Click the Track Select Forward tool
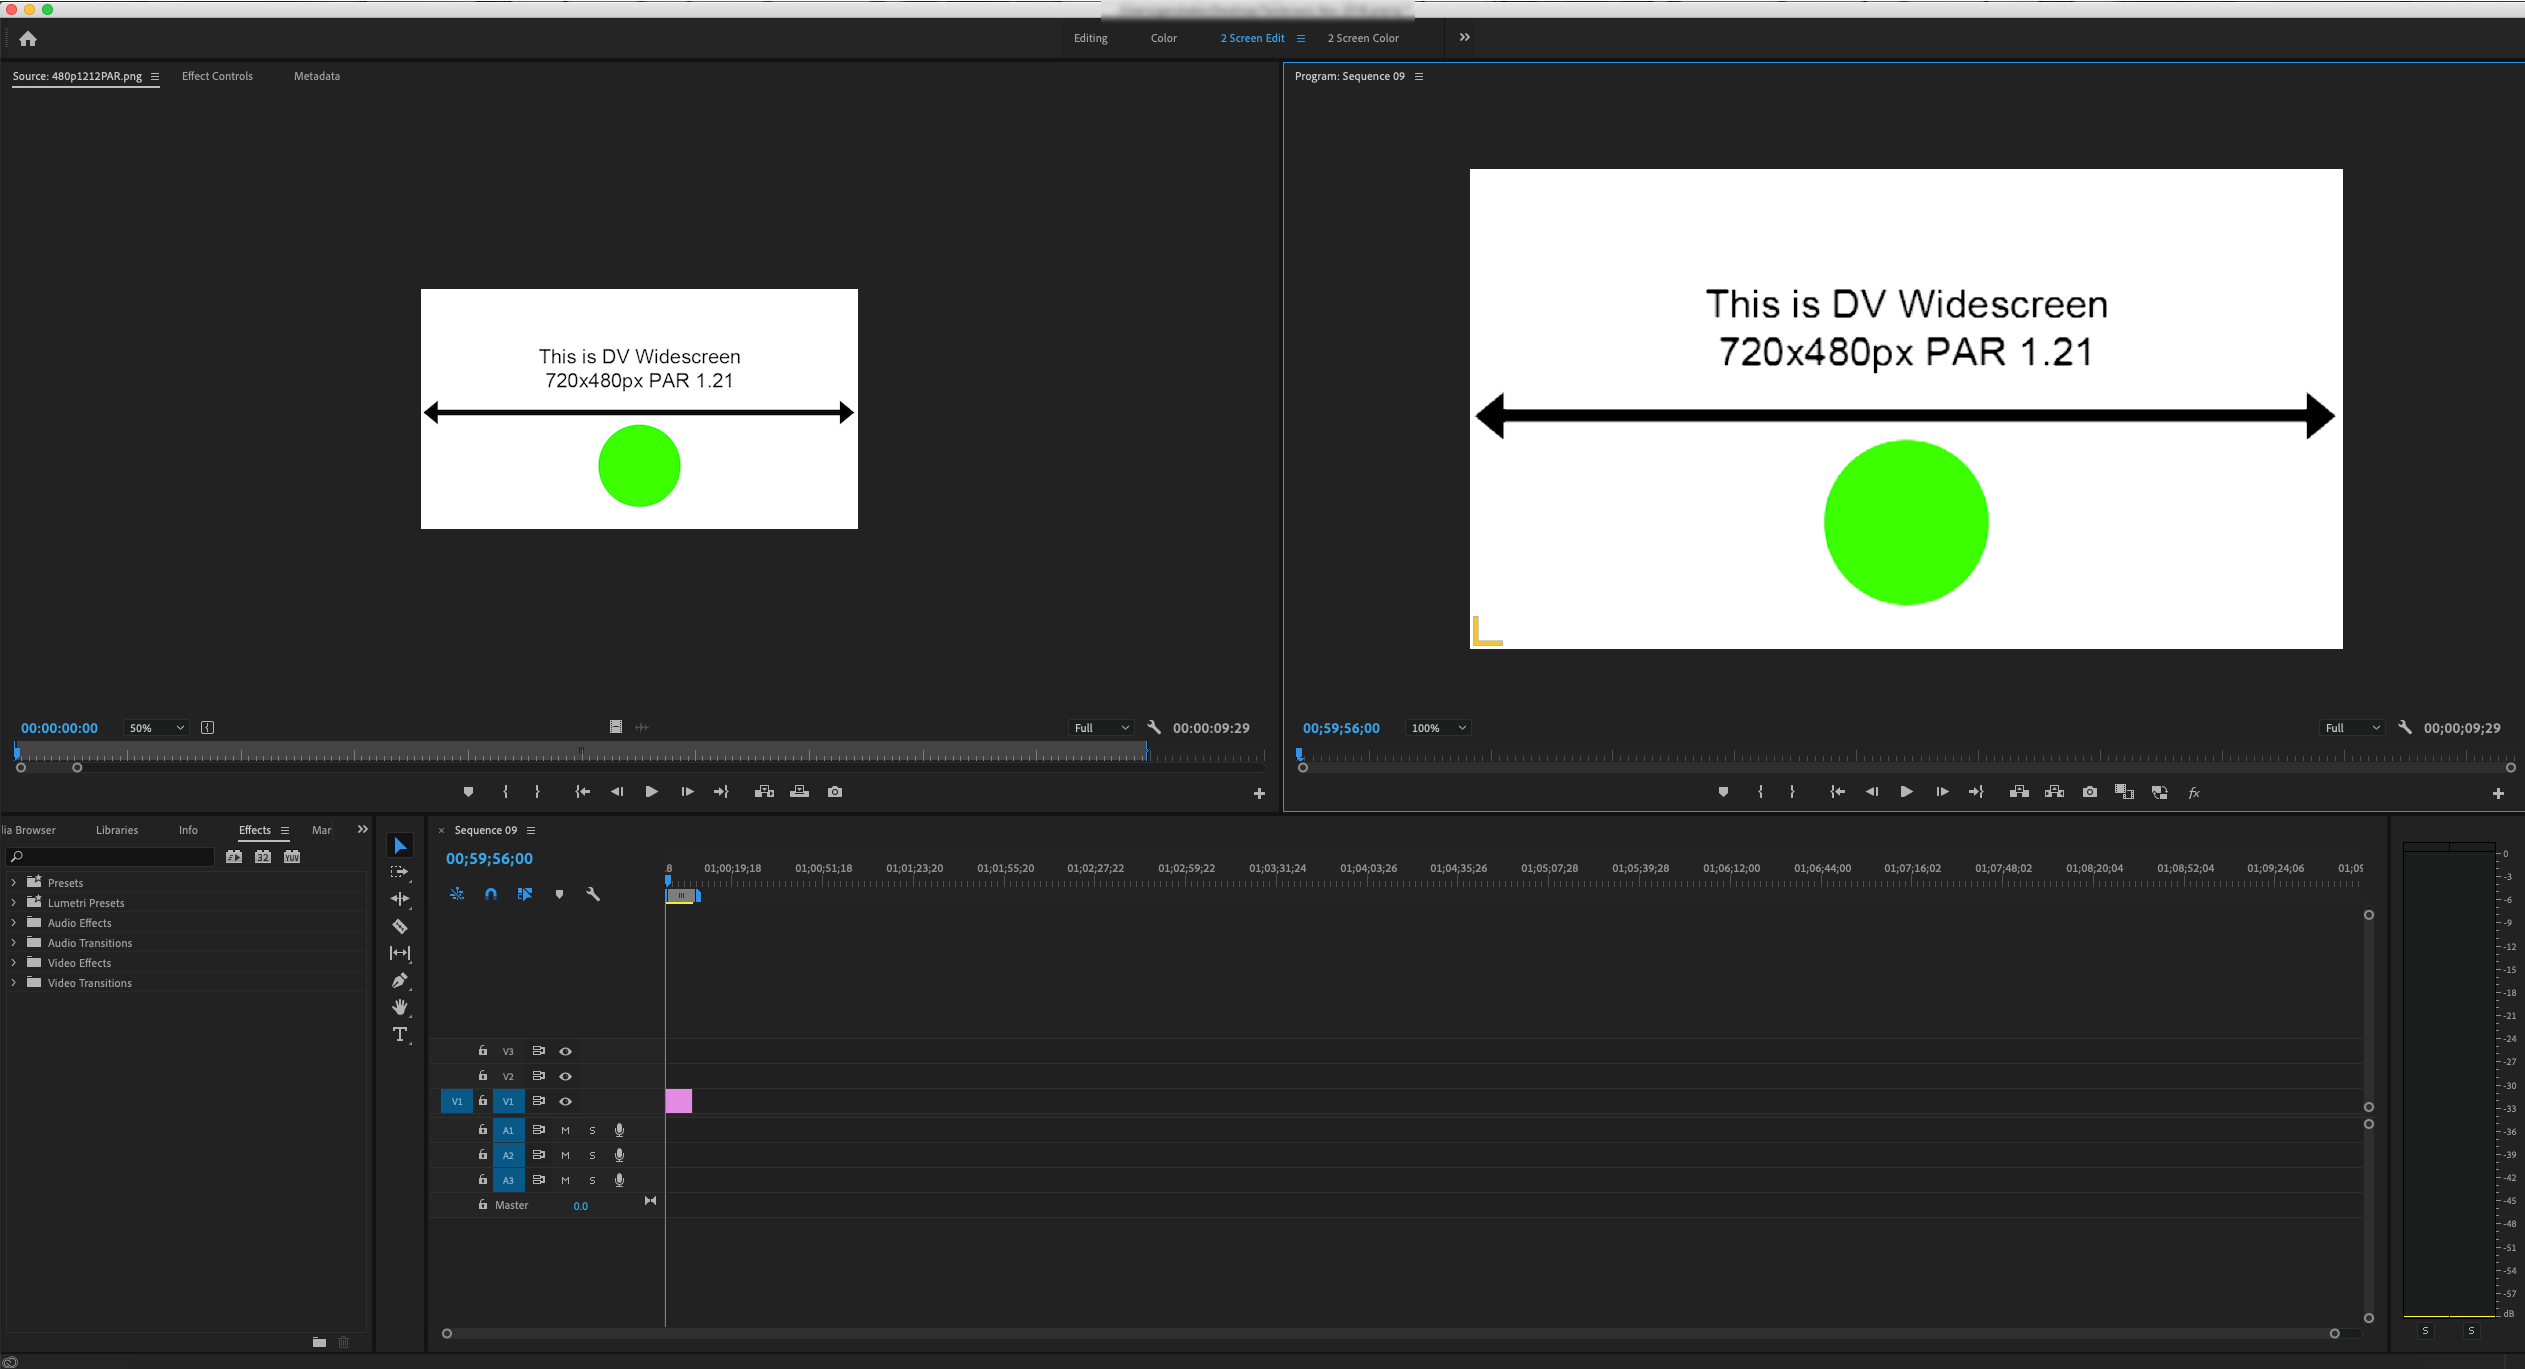Image resolution: width=2525 pixels, height=1369 pixels. [x=399, y=872]
